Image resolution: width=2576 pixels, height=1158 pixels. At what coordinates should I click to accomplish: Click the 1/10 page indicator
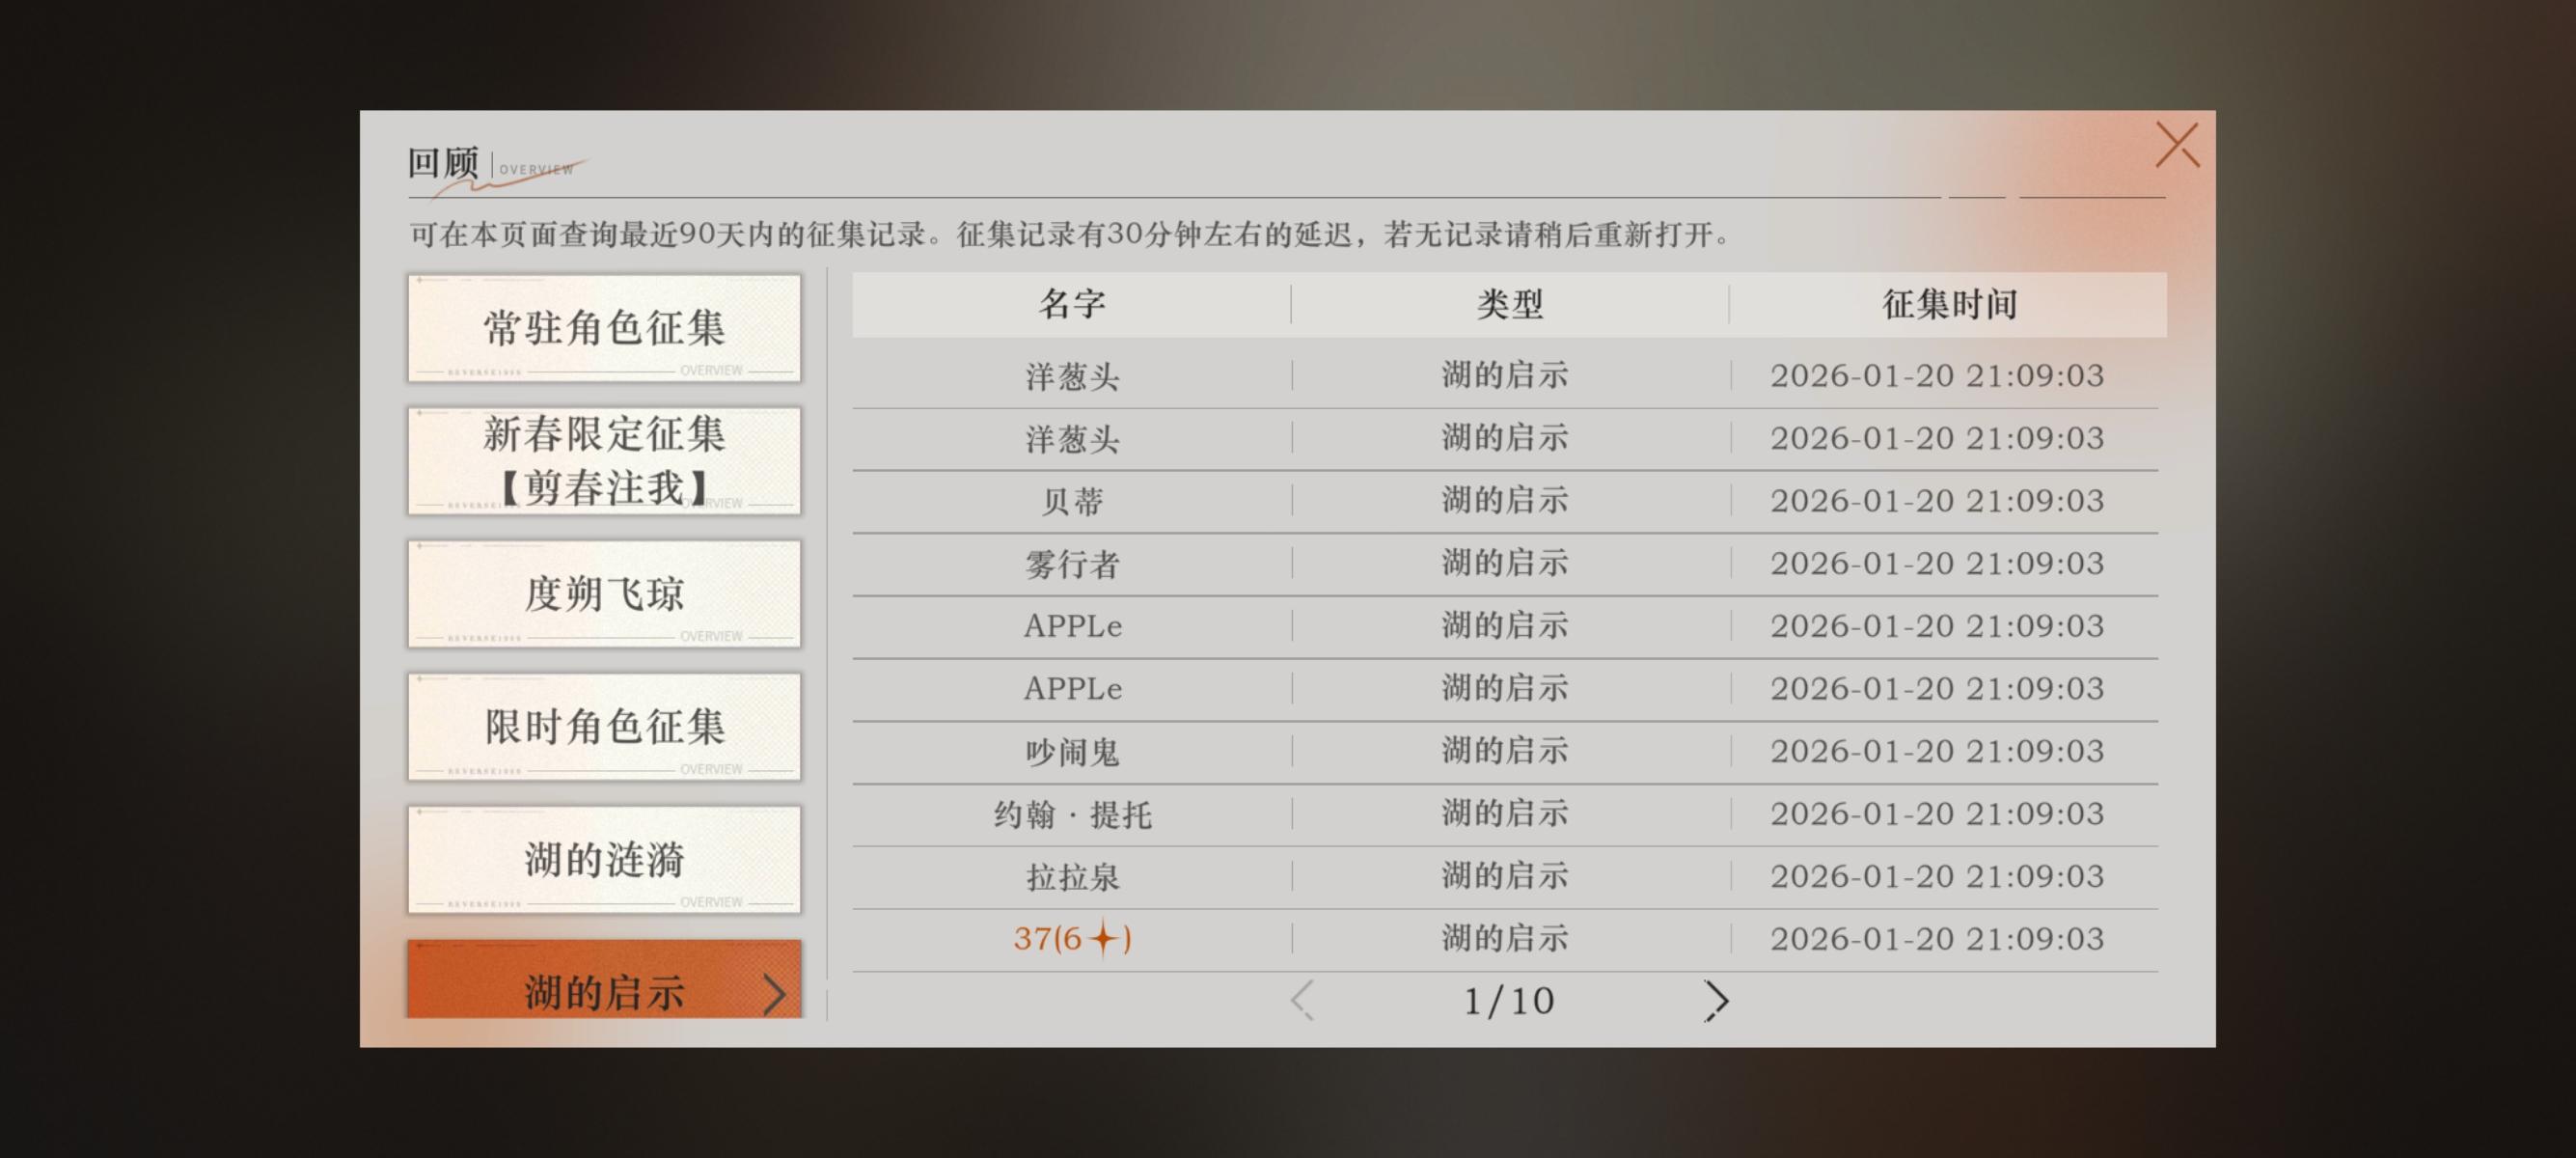click(x=1508, y=1001)
